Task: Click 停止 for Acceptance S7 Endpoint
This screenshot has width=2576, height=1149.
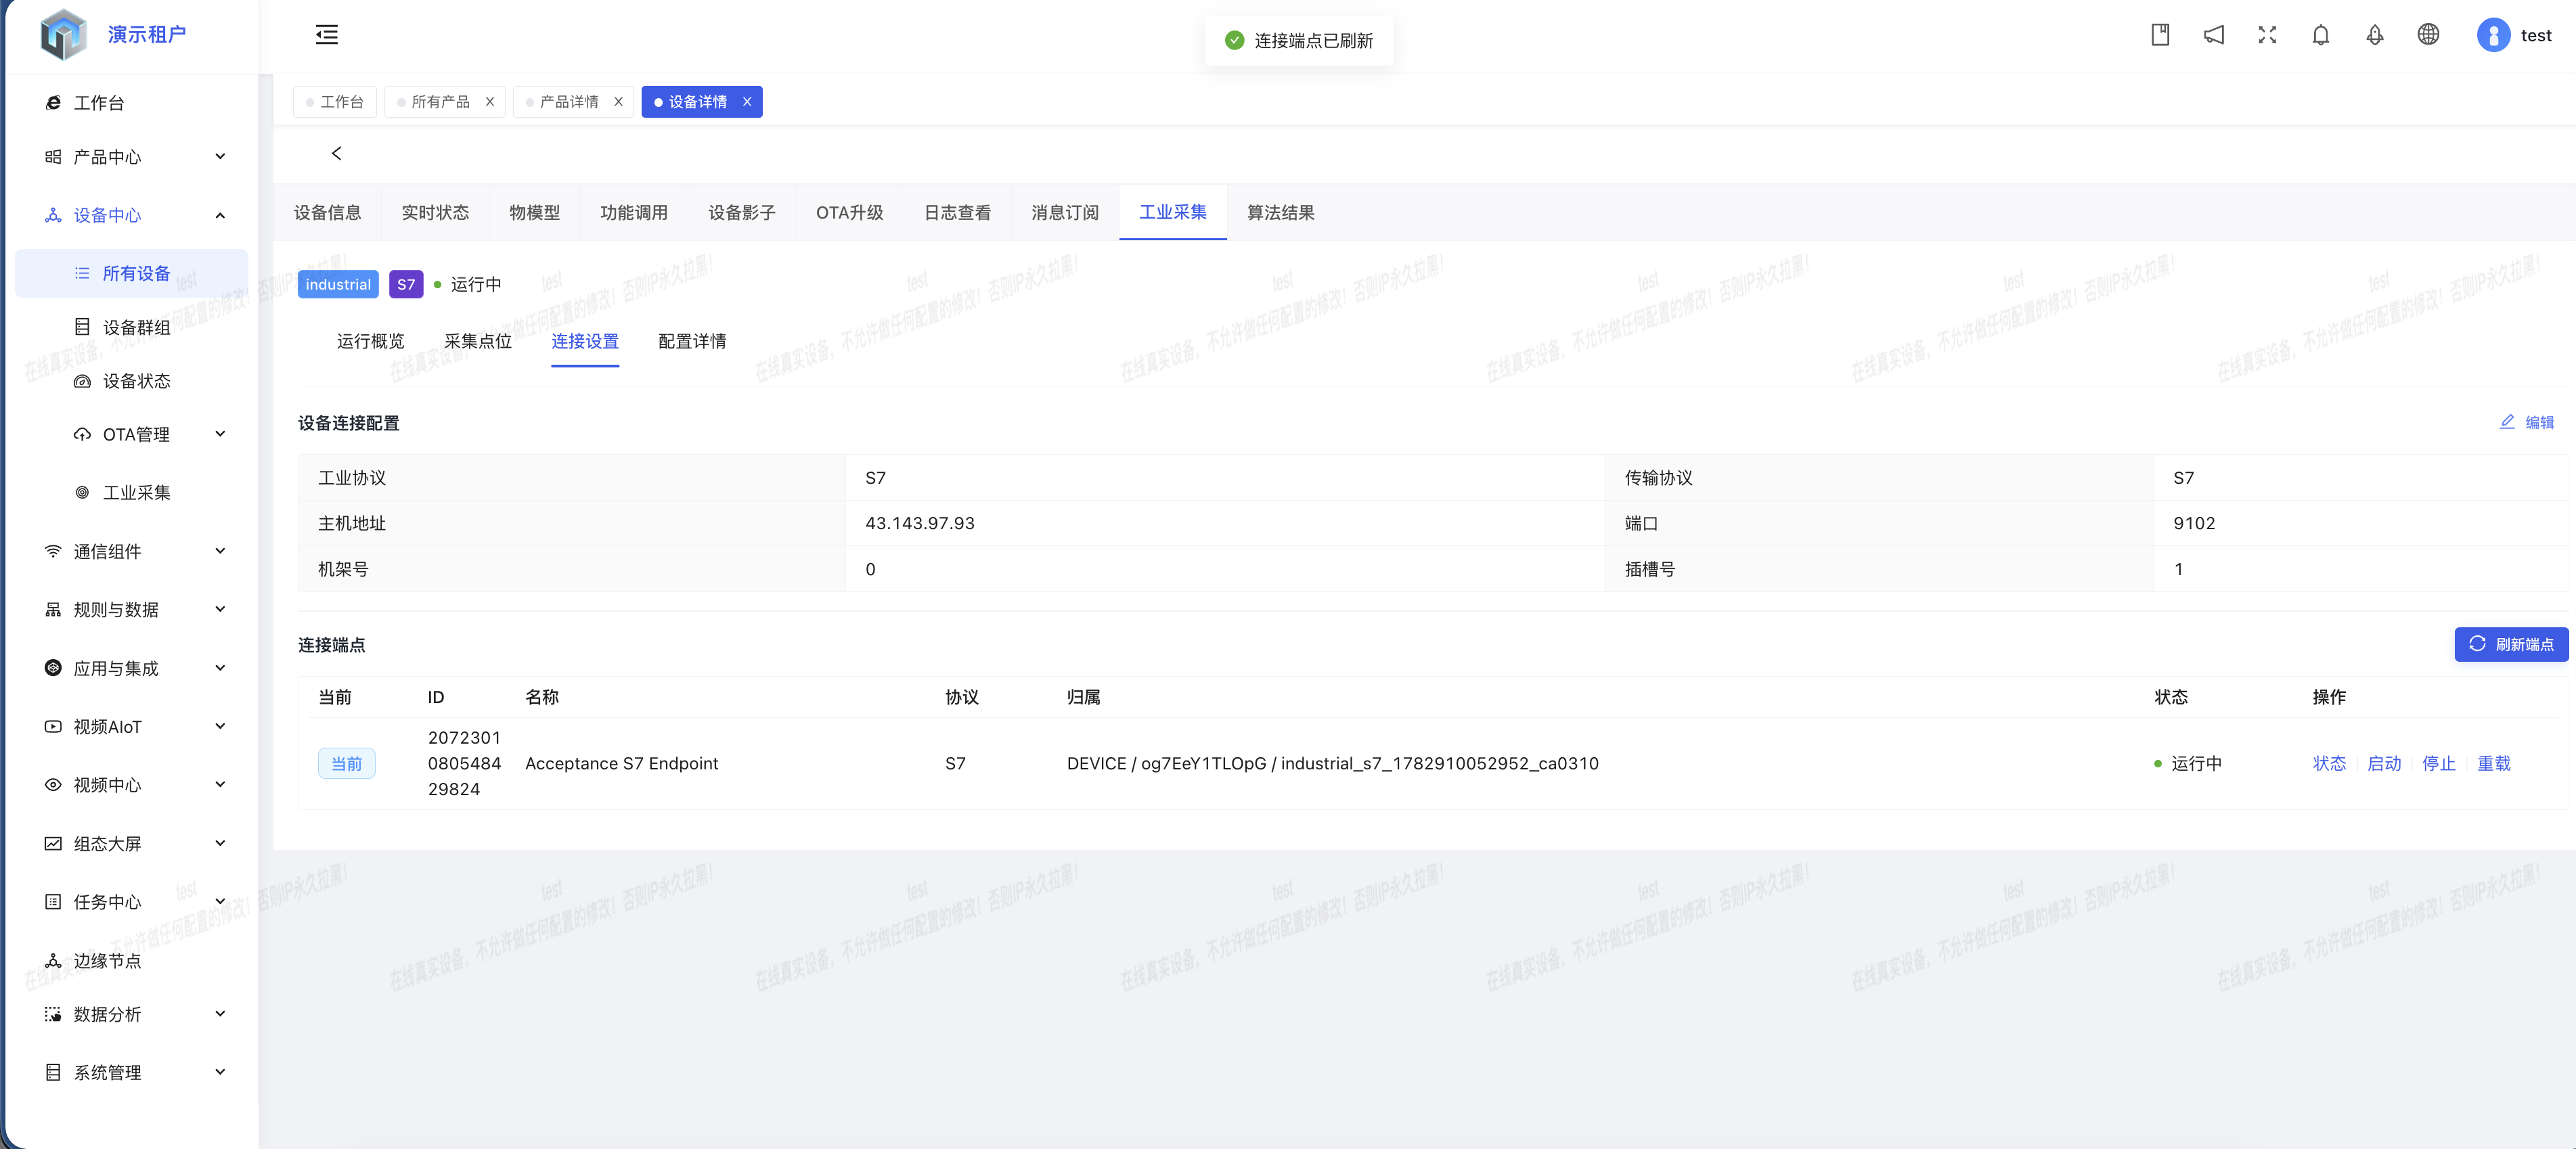Action: pos(2438,763)
